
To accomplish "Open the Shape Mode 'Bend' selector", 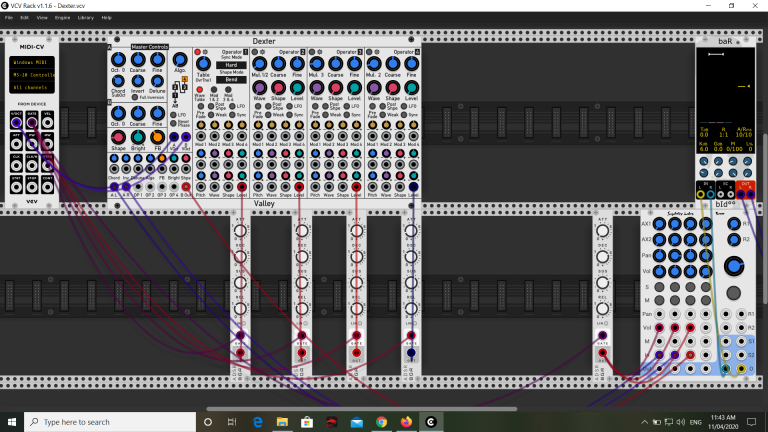I will [231, 79].
